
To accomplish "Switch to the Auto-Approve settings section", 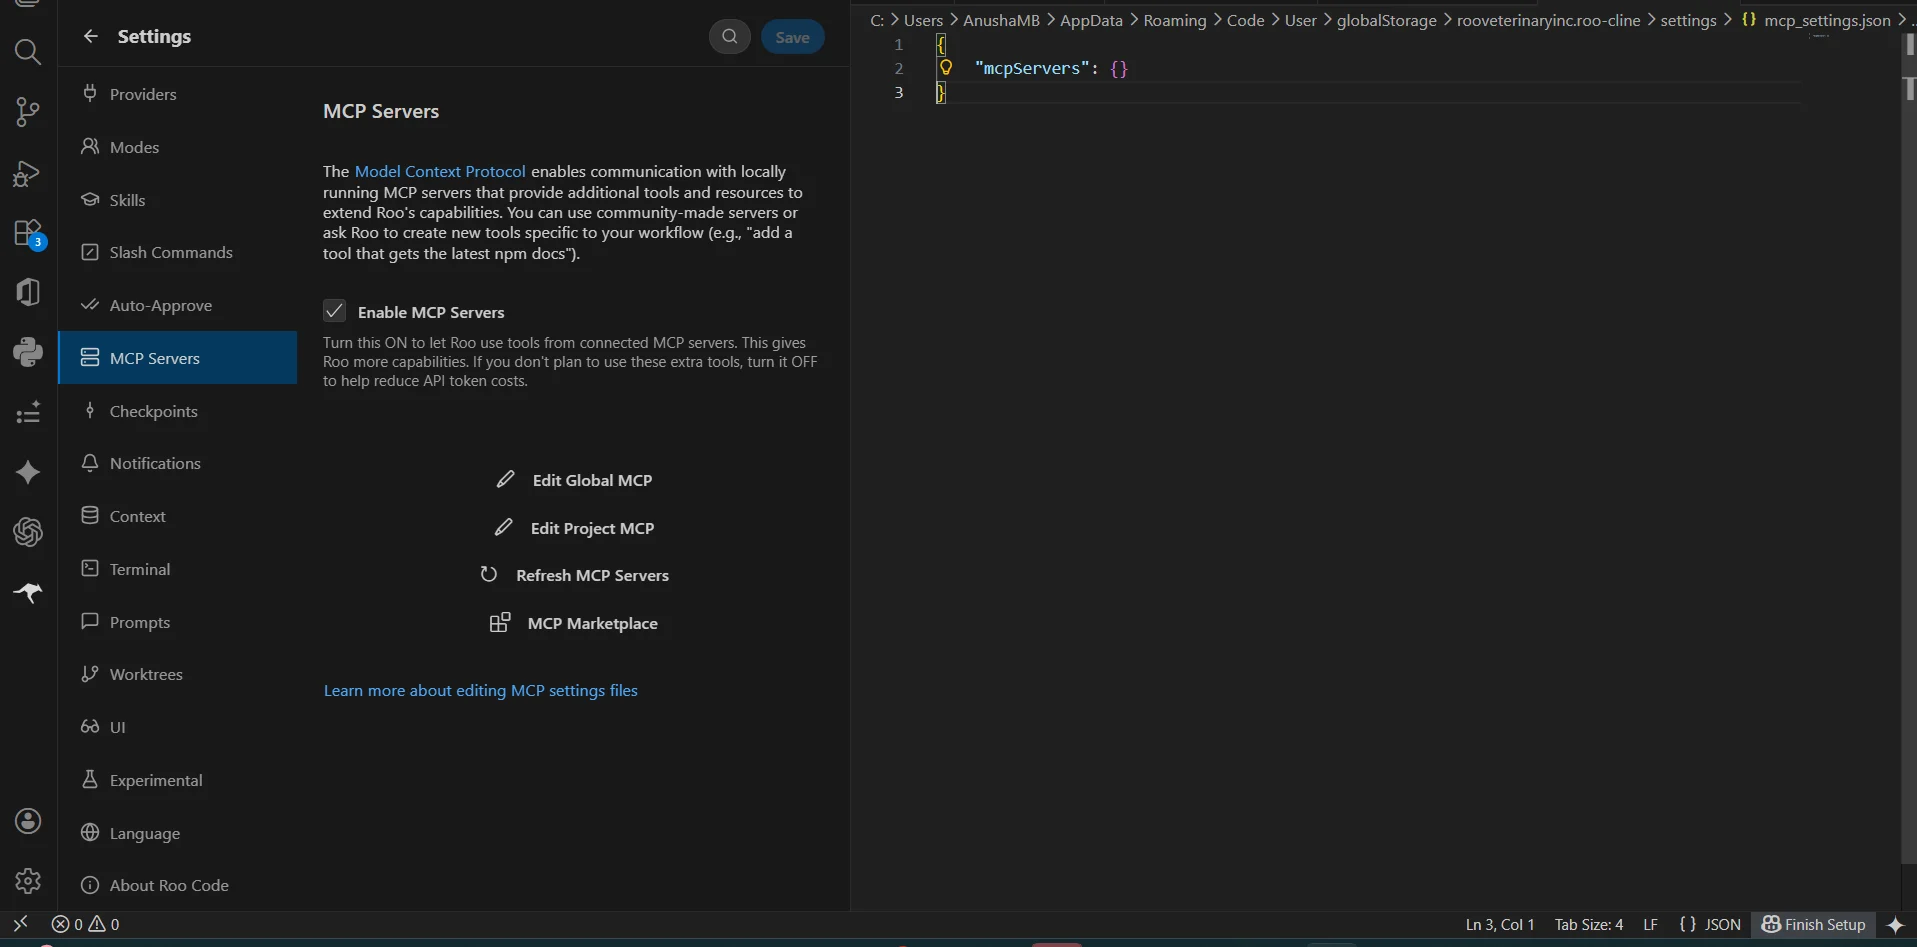I will 160,305.
